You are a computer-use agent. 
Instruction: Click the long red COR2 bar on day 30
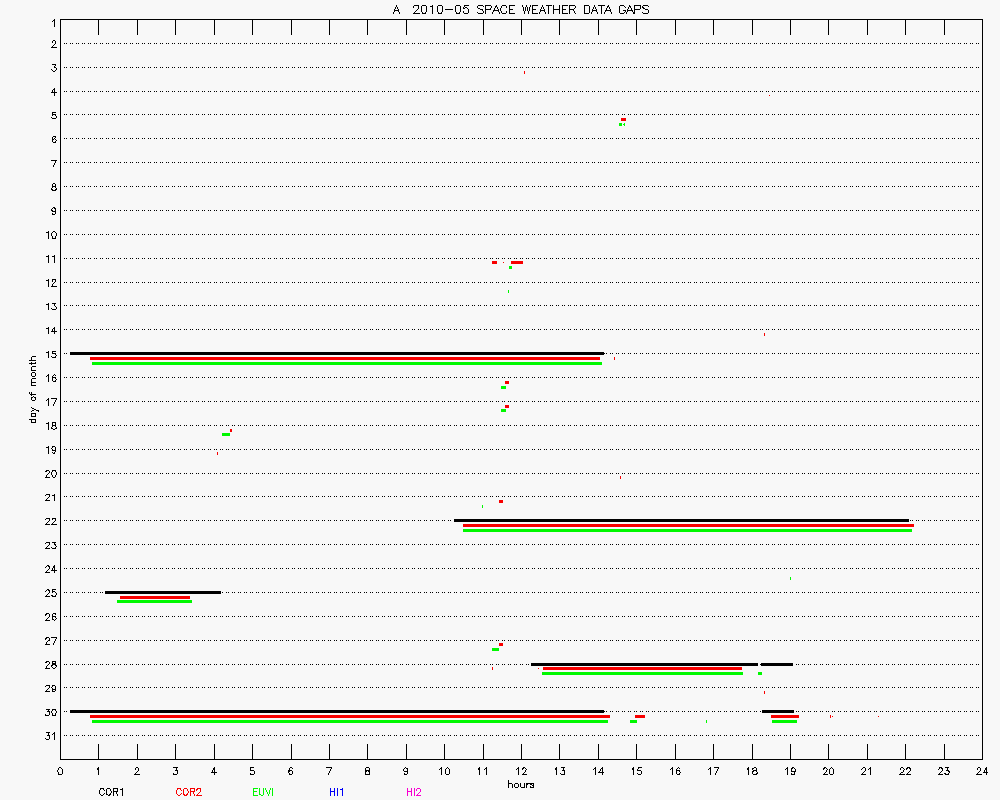click(x=350, y=716)
